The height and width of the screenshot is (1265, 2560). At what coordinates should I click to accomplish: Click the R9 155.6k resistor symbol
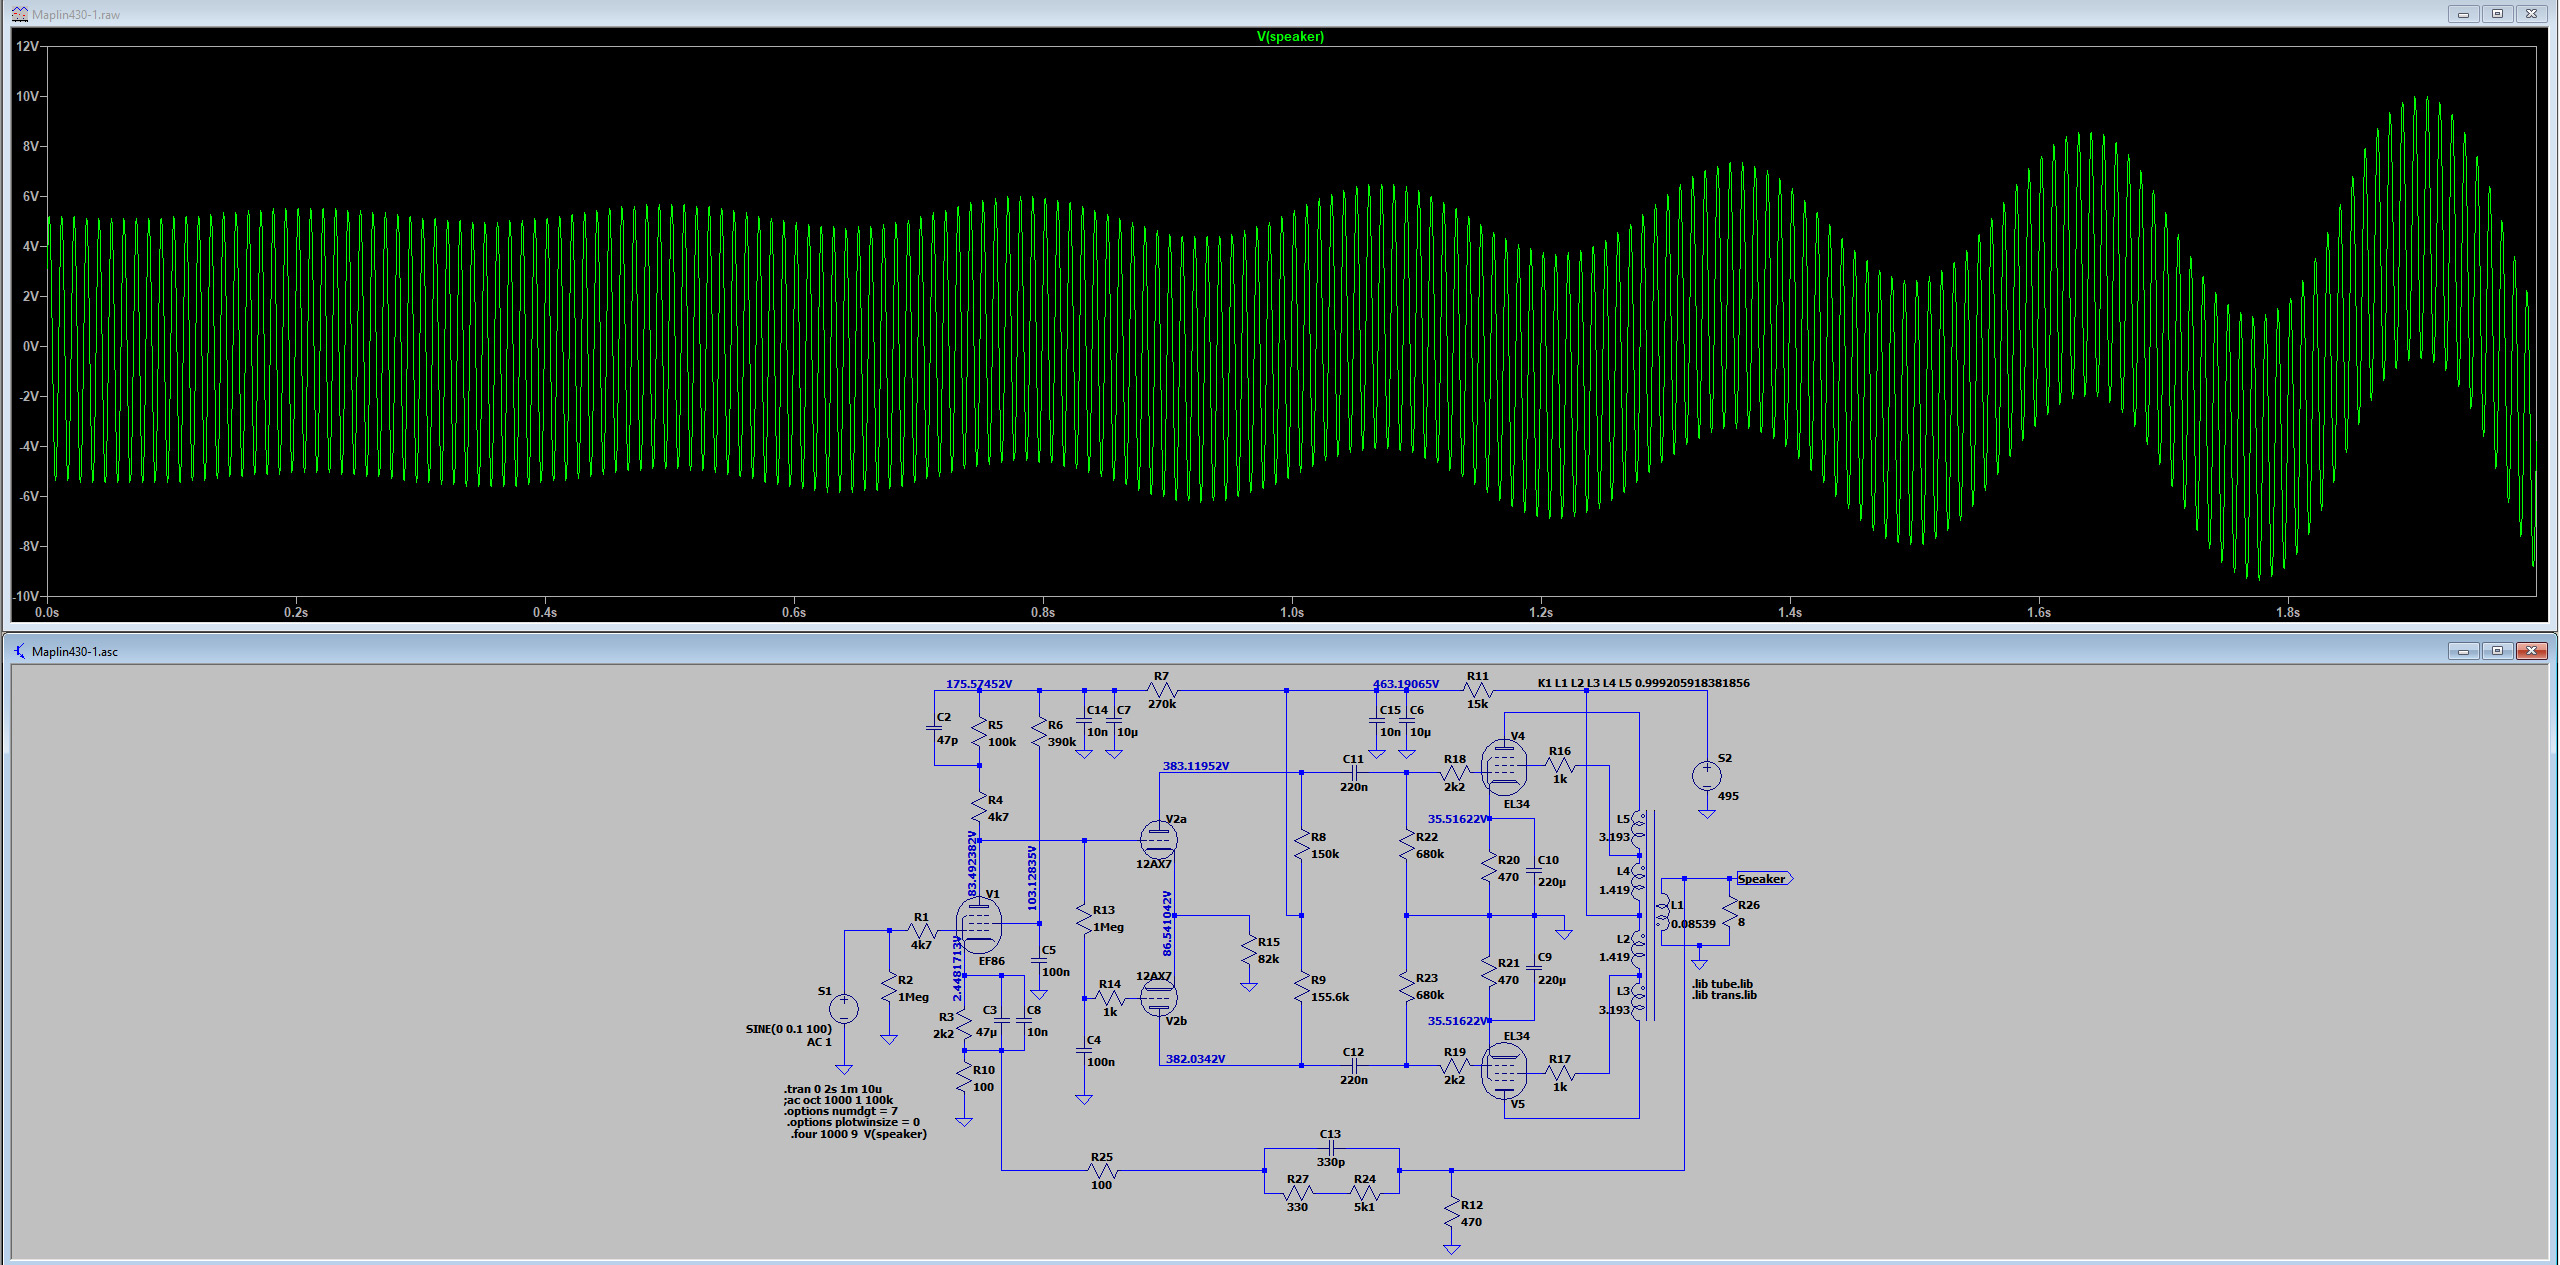point(1301,988)
